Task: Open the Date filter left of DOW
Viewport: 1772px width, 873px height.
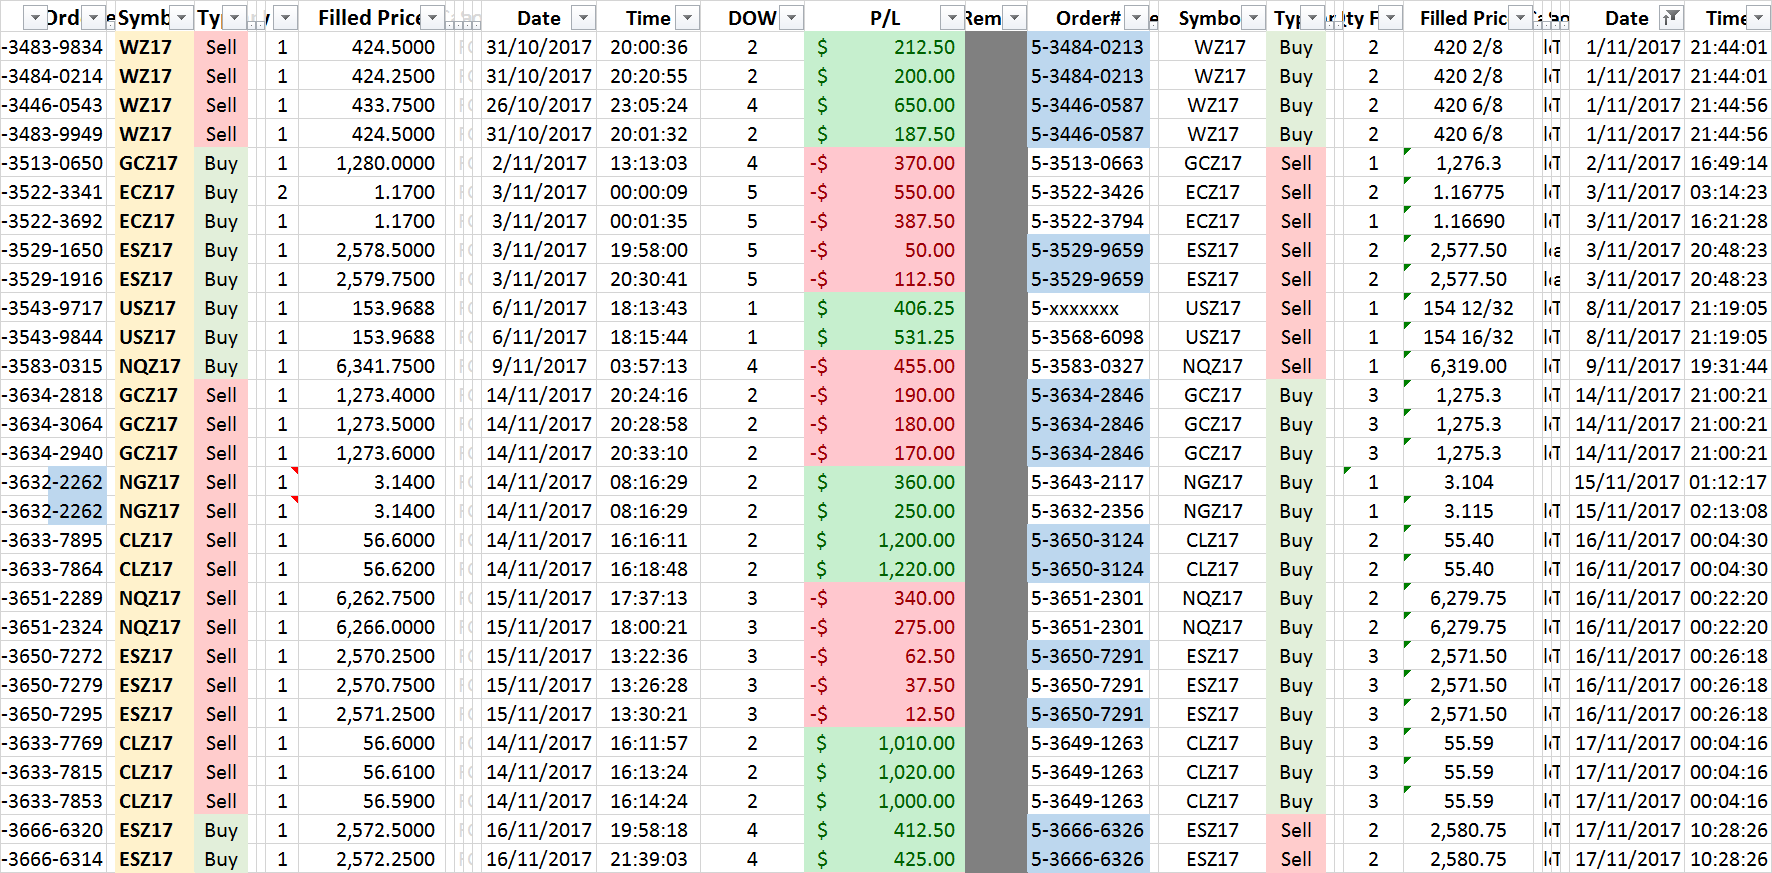Action: (x=583, y=18)
